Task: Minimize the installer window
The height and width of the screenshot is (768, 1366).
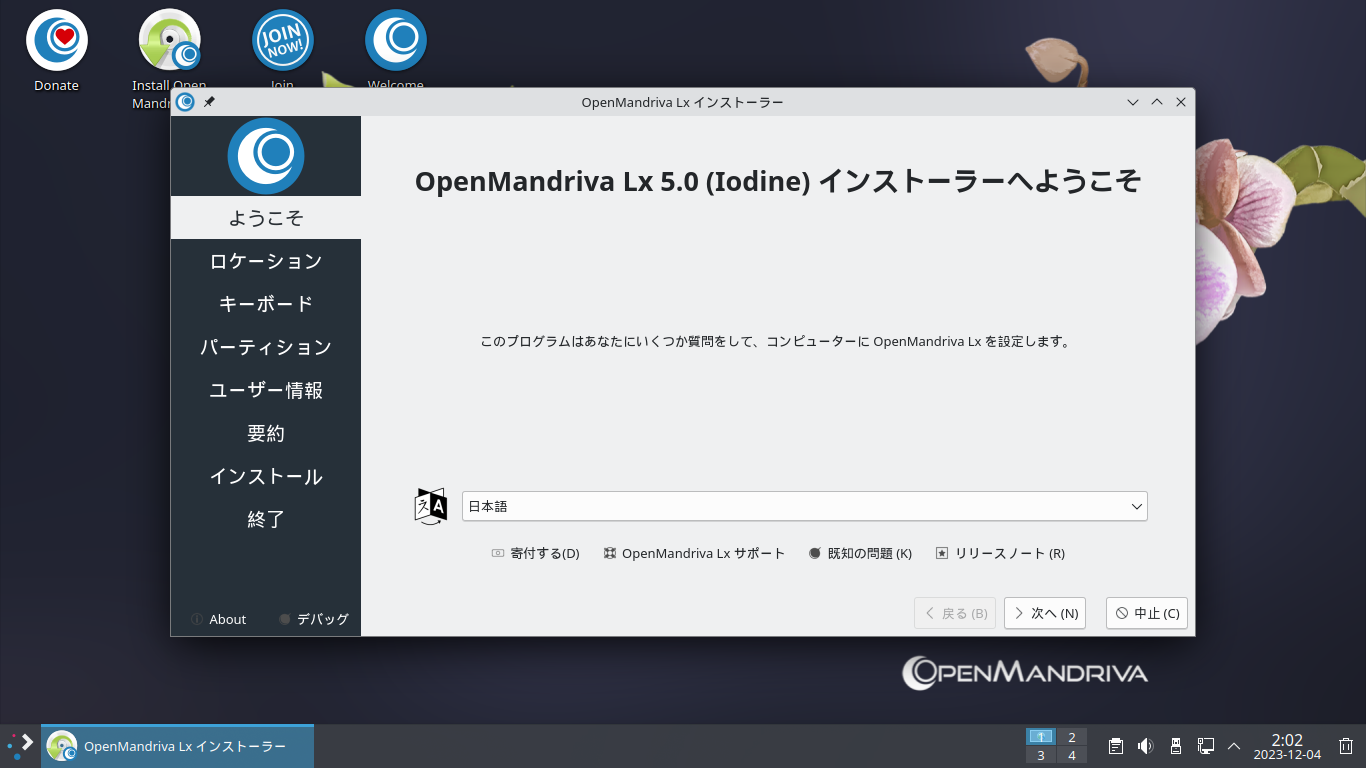Action: point(1133,102)
